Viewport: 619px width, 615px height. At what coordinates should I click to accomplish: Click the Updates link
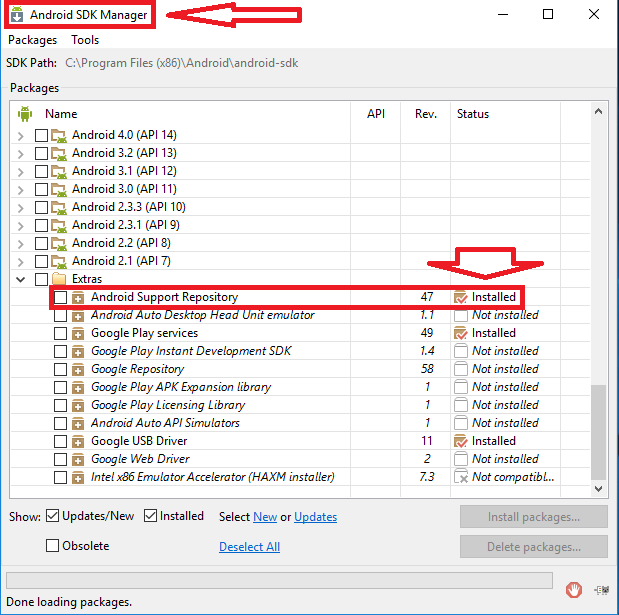315,517
